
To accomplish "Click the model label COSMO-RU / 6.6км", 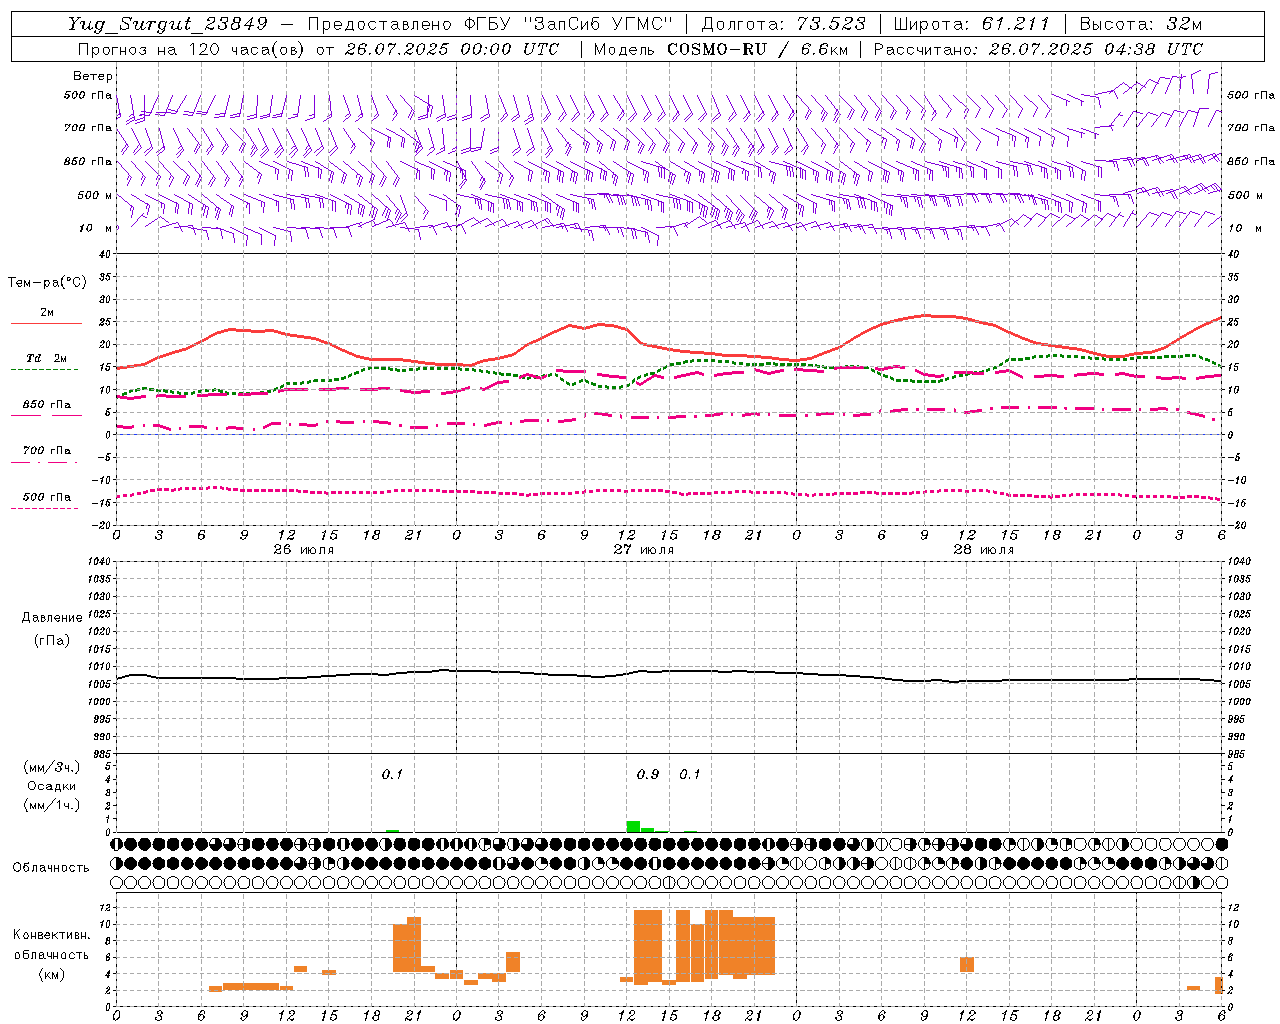I will click(x=758, y=49).
